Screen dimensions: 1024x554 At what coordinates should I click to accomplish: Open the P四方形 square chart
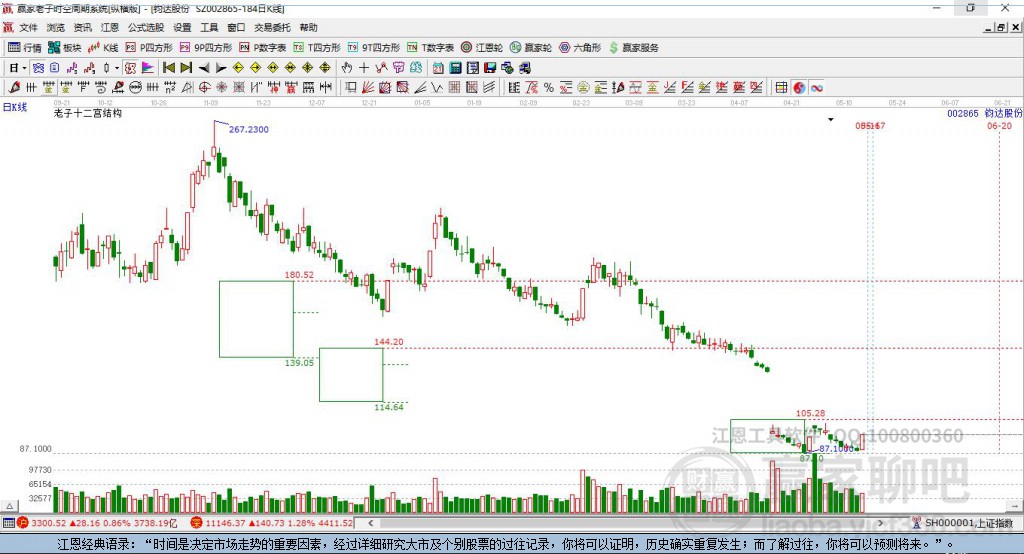(149, 48)
